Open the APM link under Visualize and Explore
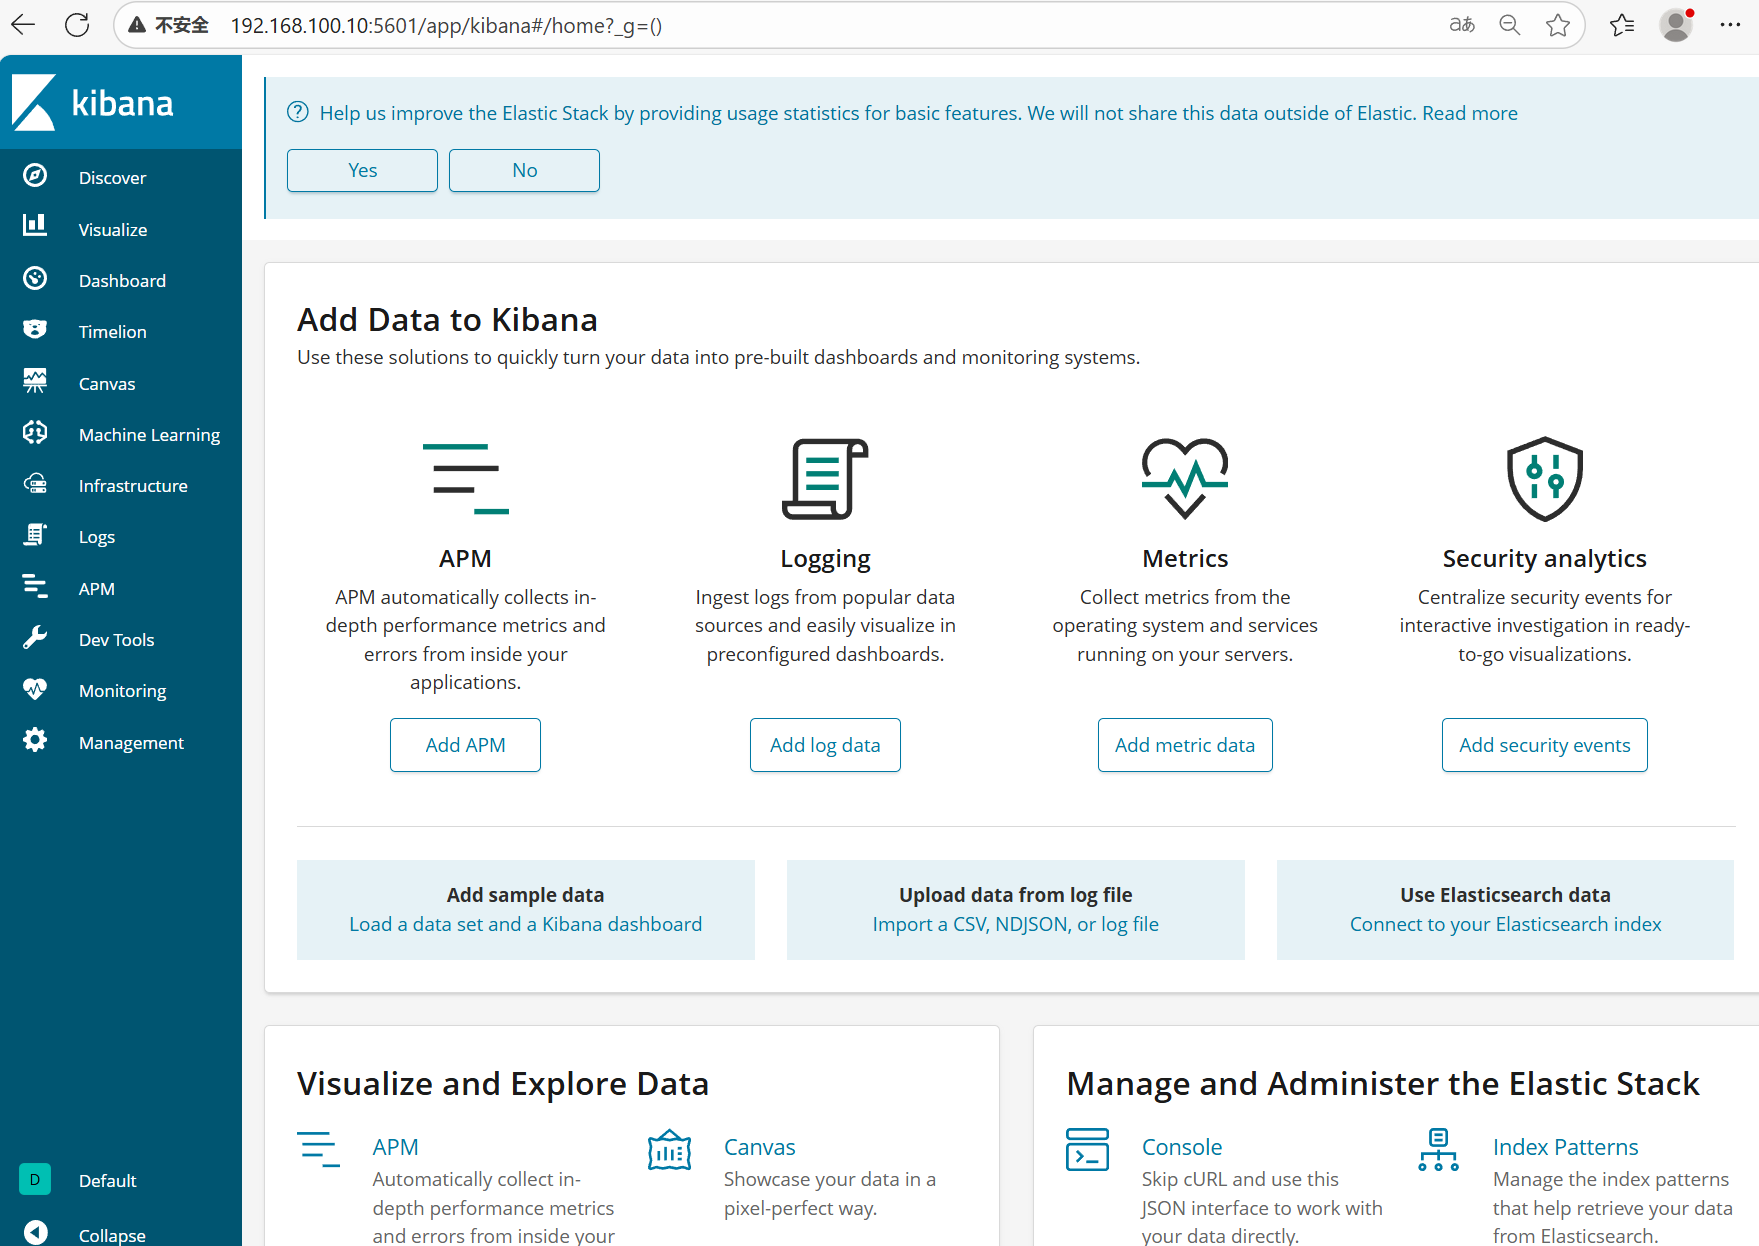 click(x=395, y=1147)
